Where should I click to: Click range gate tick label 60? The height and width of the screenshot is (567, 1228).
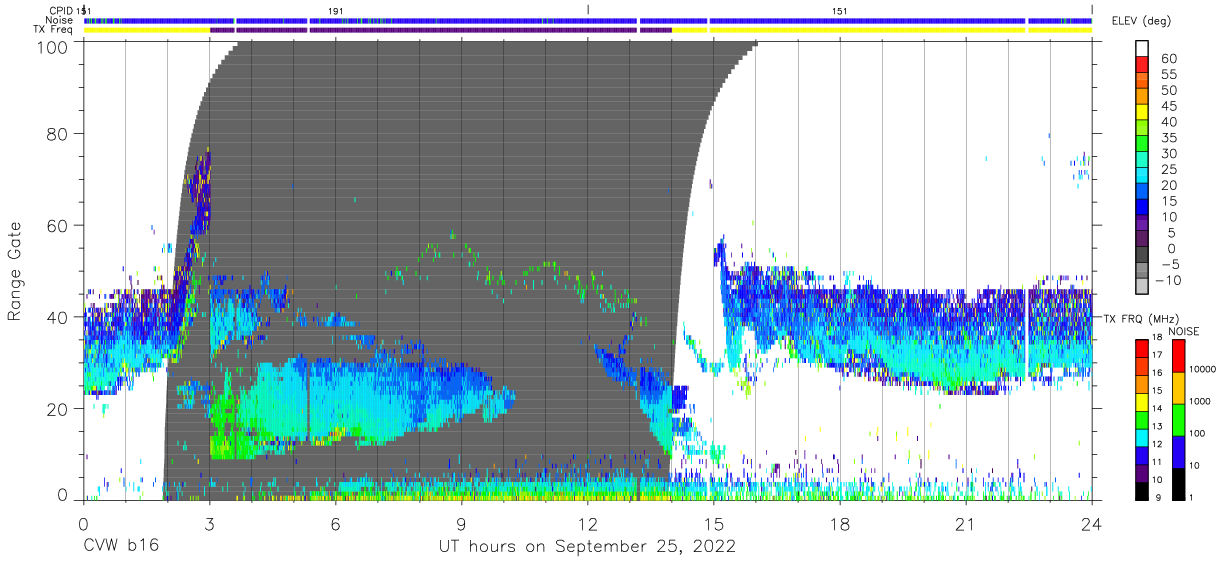click(58, 225)
